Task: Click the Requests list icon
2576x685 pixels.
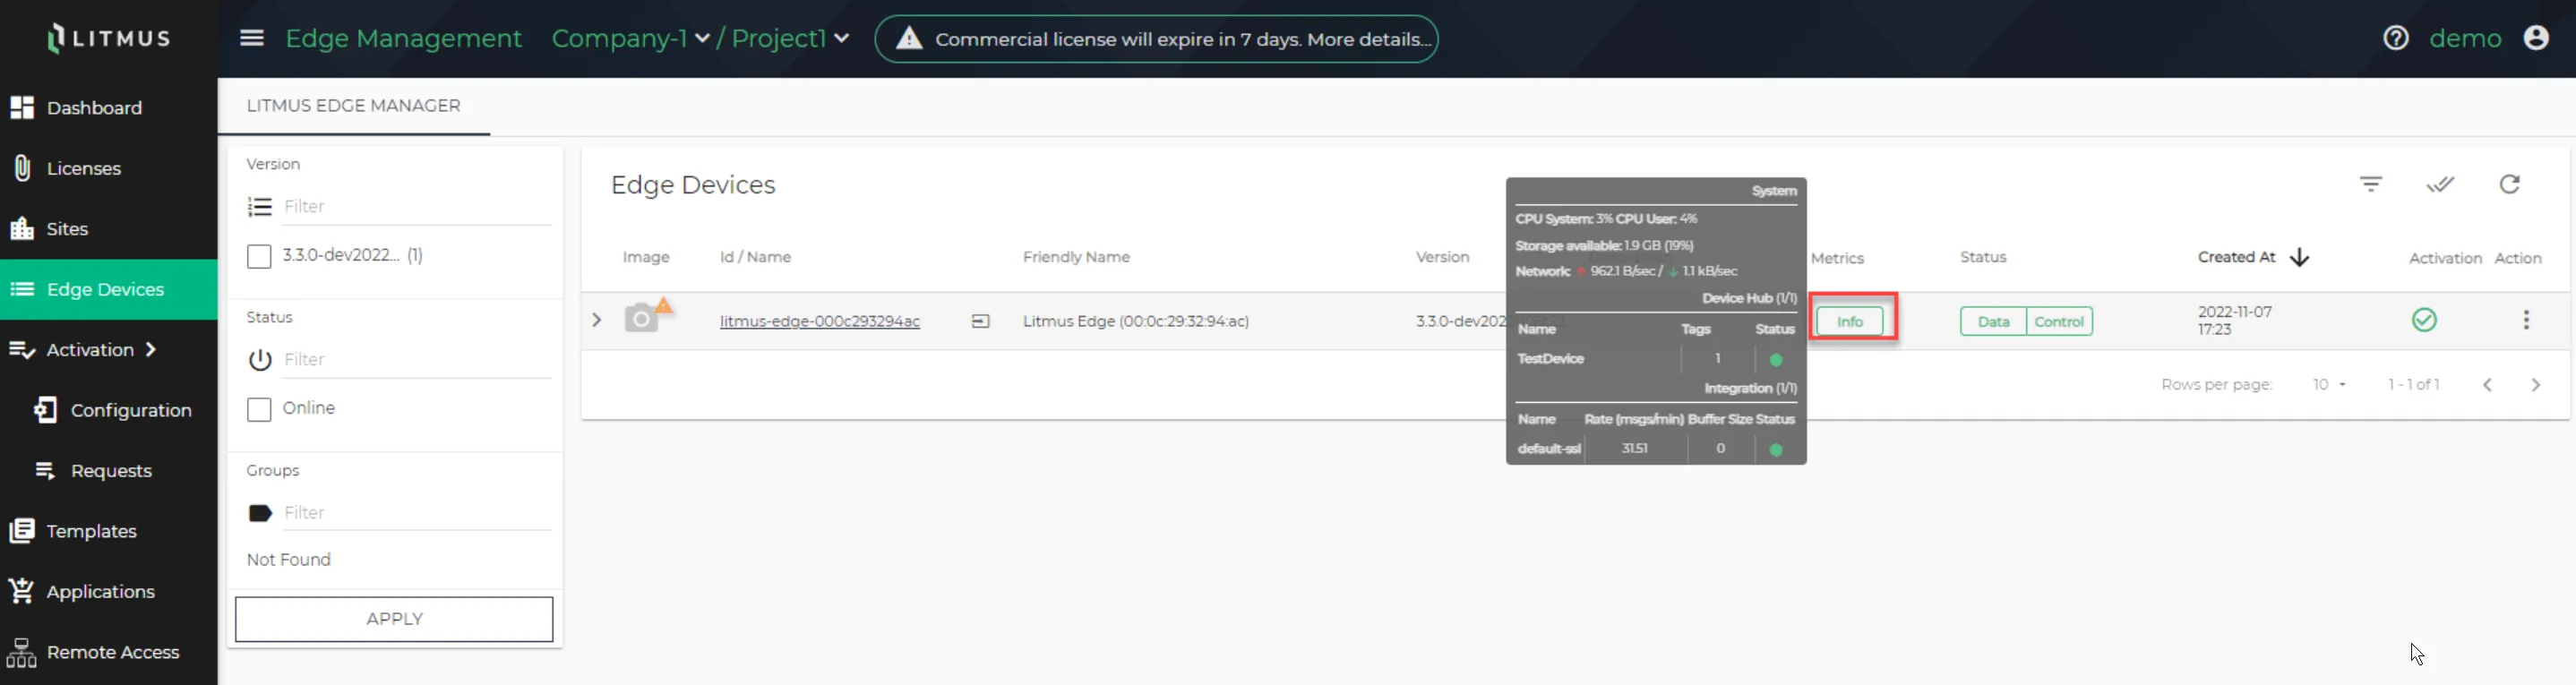Action: click(x=46, y=471)
